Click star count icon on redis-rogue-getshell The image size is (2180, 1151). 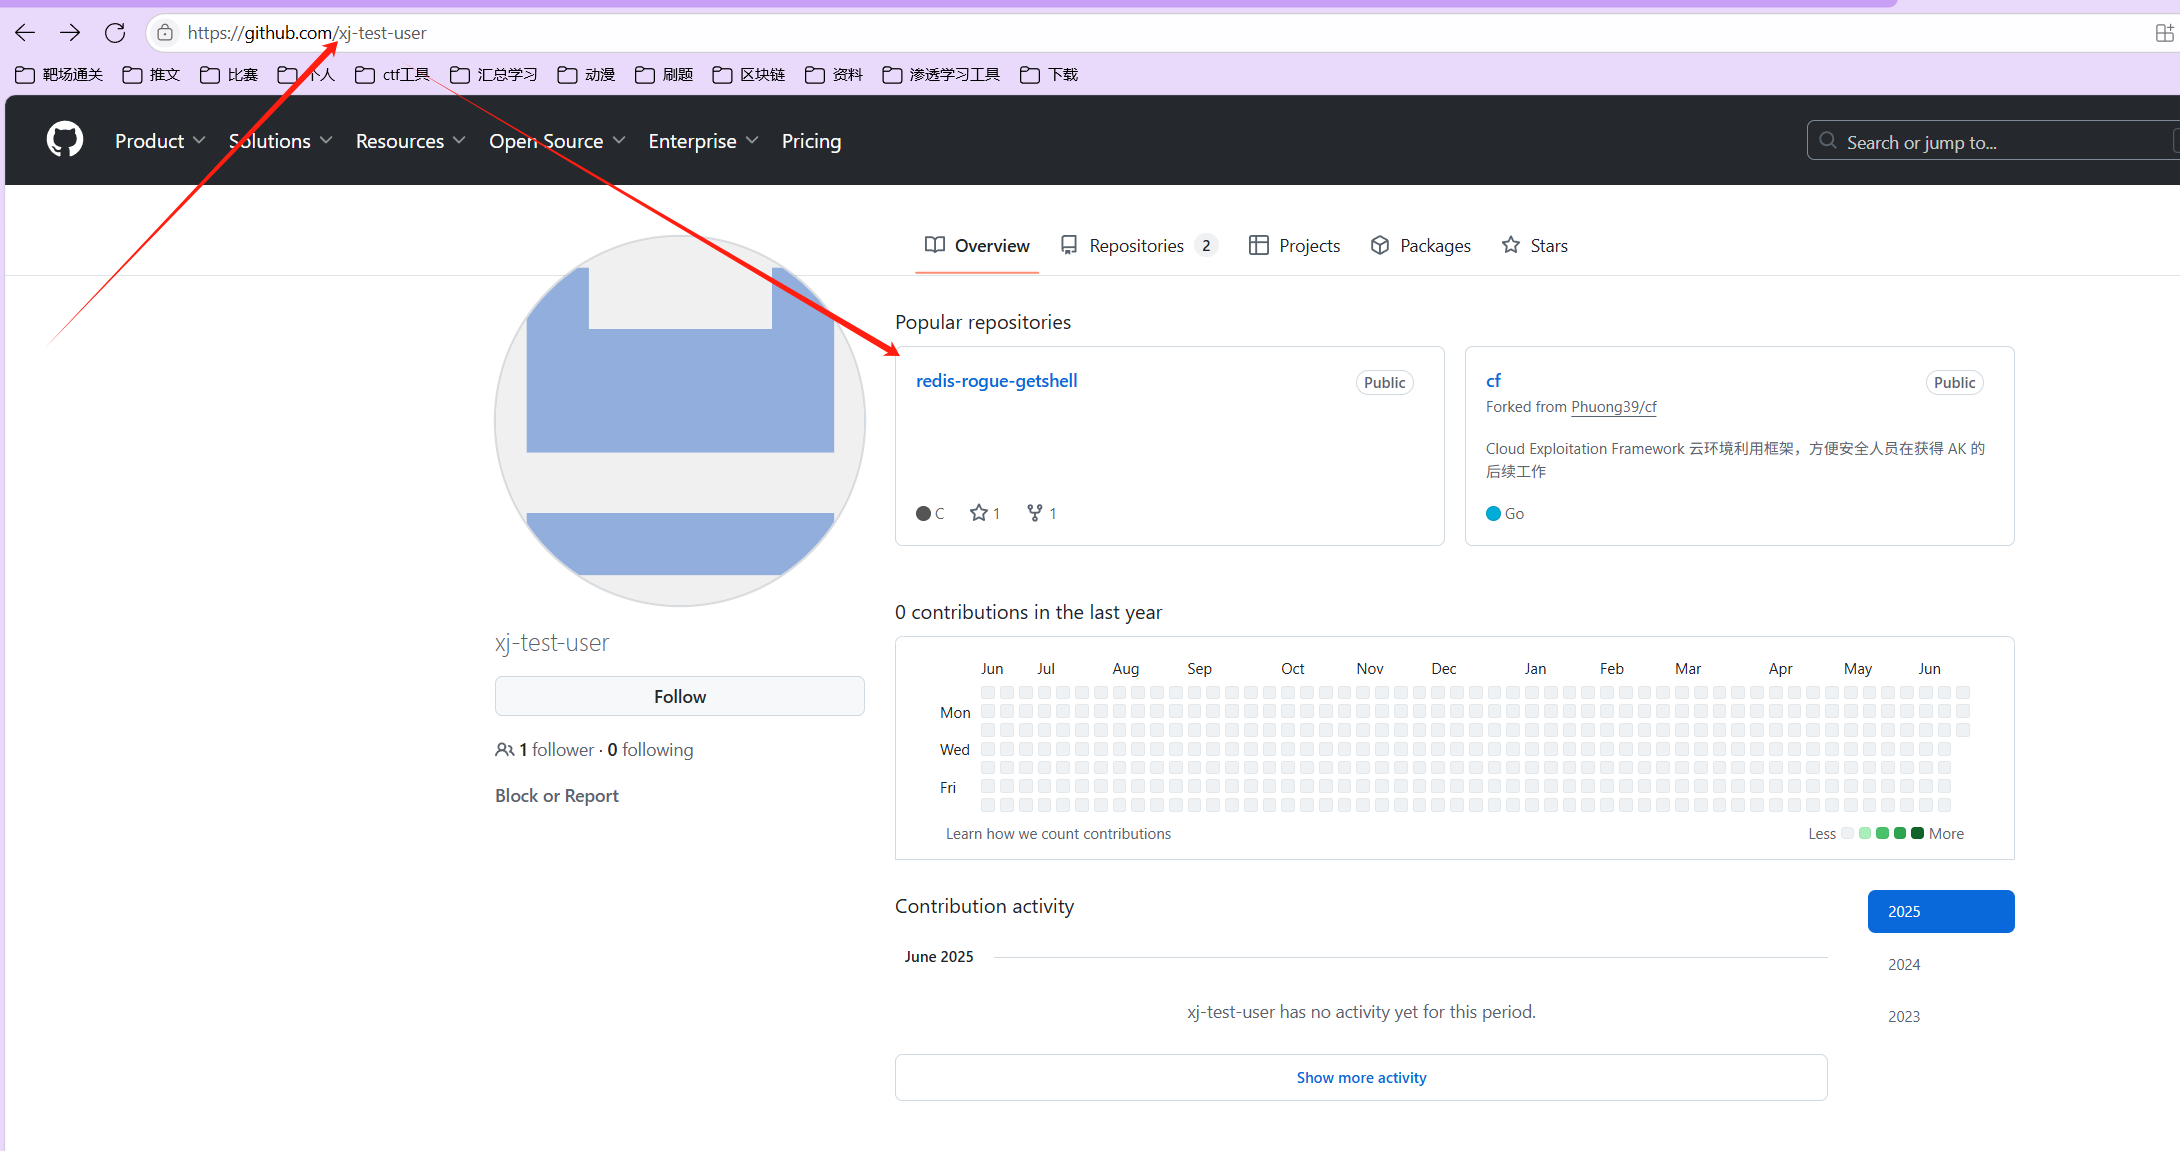click(x=979, y=513)
